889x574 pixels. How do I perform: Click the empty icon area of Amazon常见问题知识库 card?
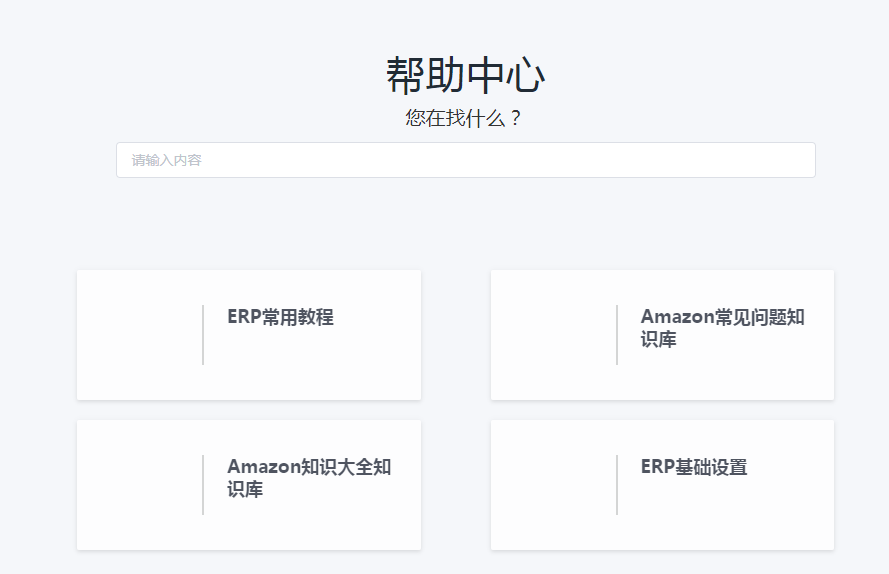coord(554,335)
